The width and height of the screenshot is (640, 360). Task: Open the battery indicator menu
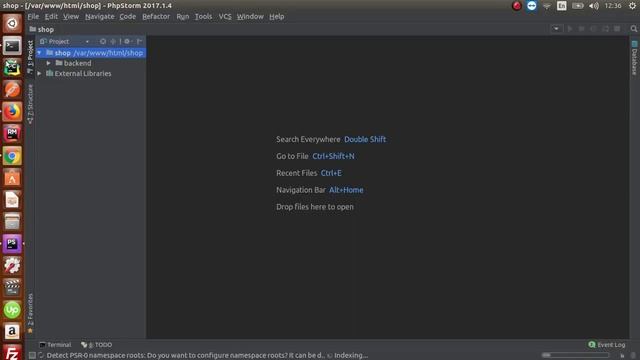[578, 6]
